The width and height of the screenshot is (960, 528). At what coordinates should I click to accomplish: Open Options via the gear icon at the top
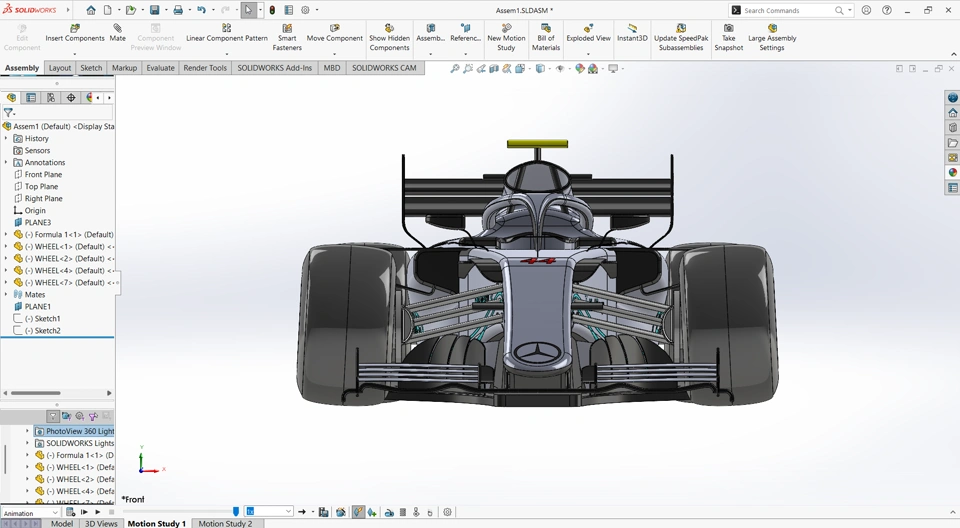pyautogui.click(x=305, y=10)
